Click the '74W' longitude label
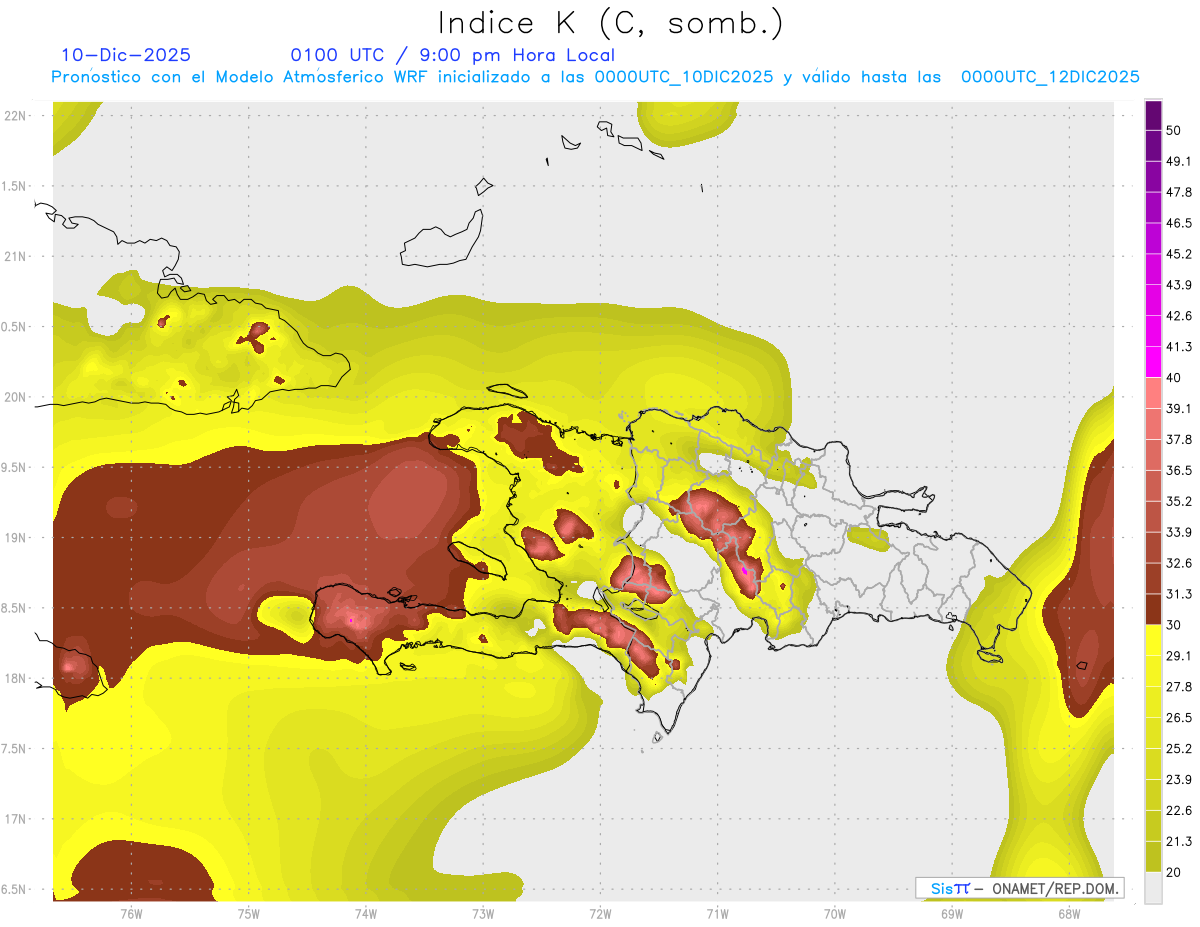This screenshot has width=1200, height=927. pyautogui.click(x=366, y=914)
